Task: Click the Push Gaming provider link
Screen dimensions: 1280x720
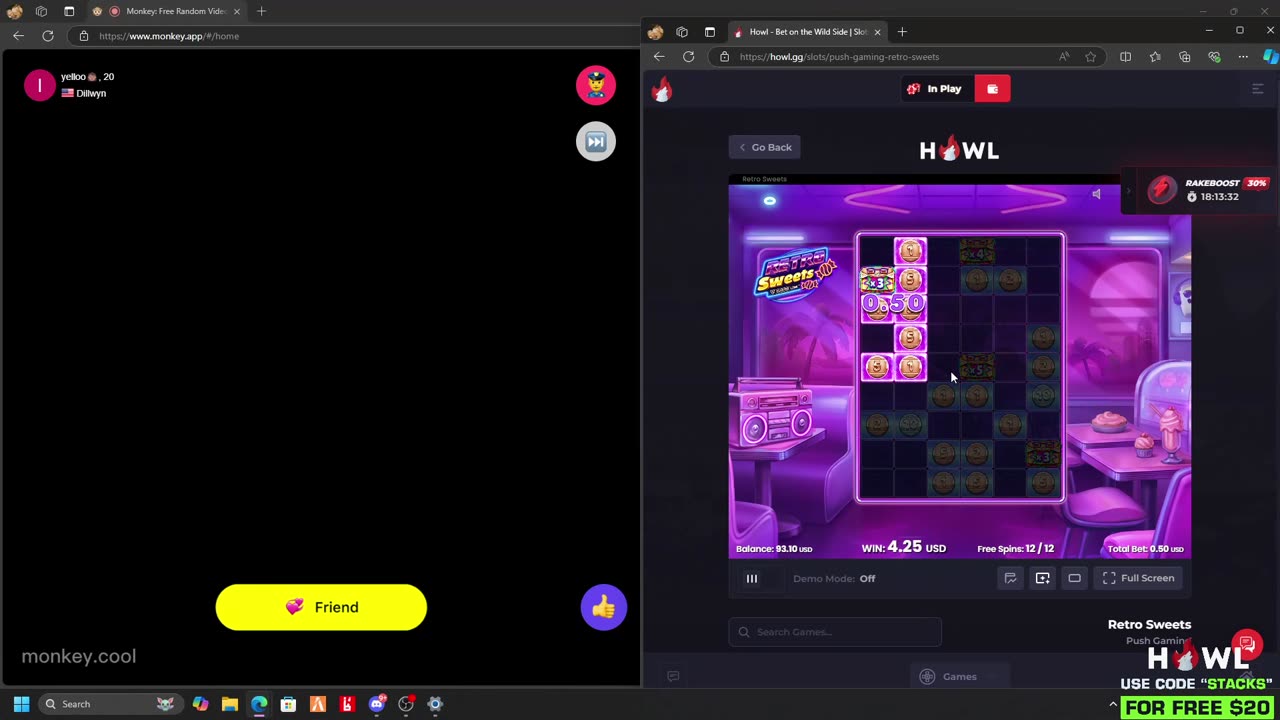Action: pos(1158,641)
